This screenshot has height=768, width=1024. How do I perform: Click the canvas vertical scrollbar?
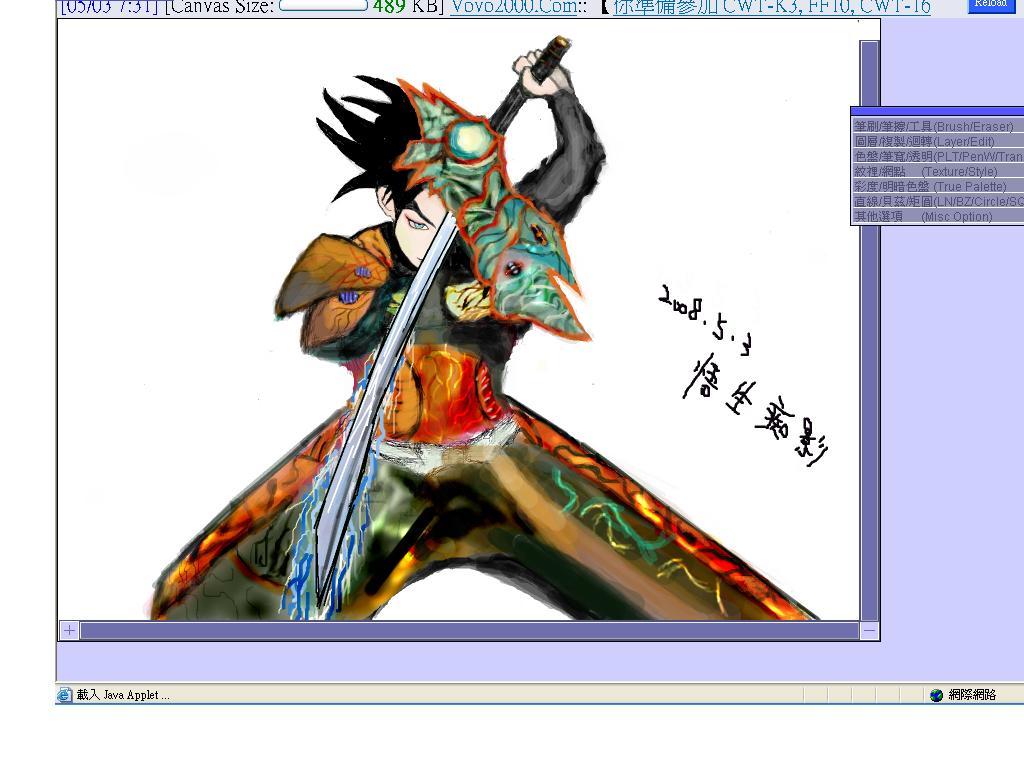(869, 330)
